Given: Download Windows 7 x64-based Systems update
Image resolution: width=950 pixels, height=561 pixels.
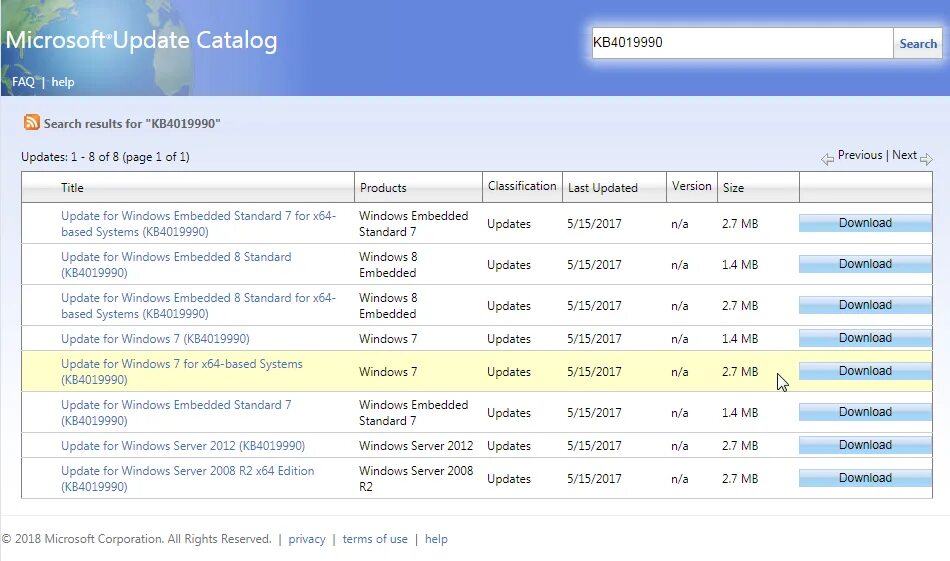Looking at the screenshot, I should click(865, 371).
